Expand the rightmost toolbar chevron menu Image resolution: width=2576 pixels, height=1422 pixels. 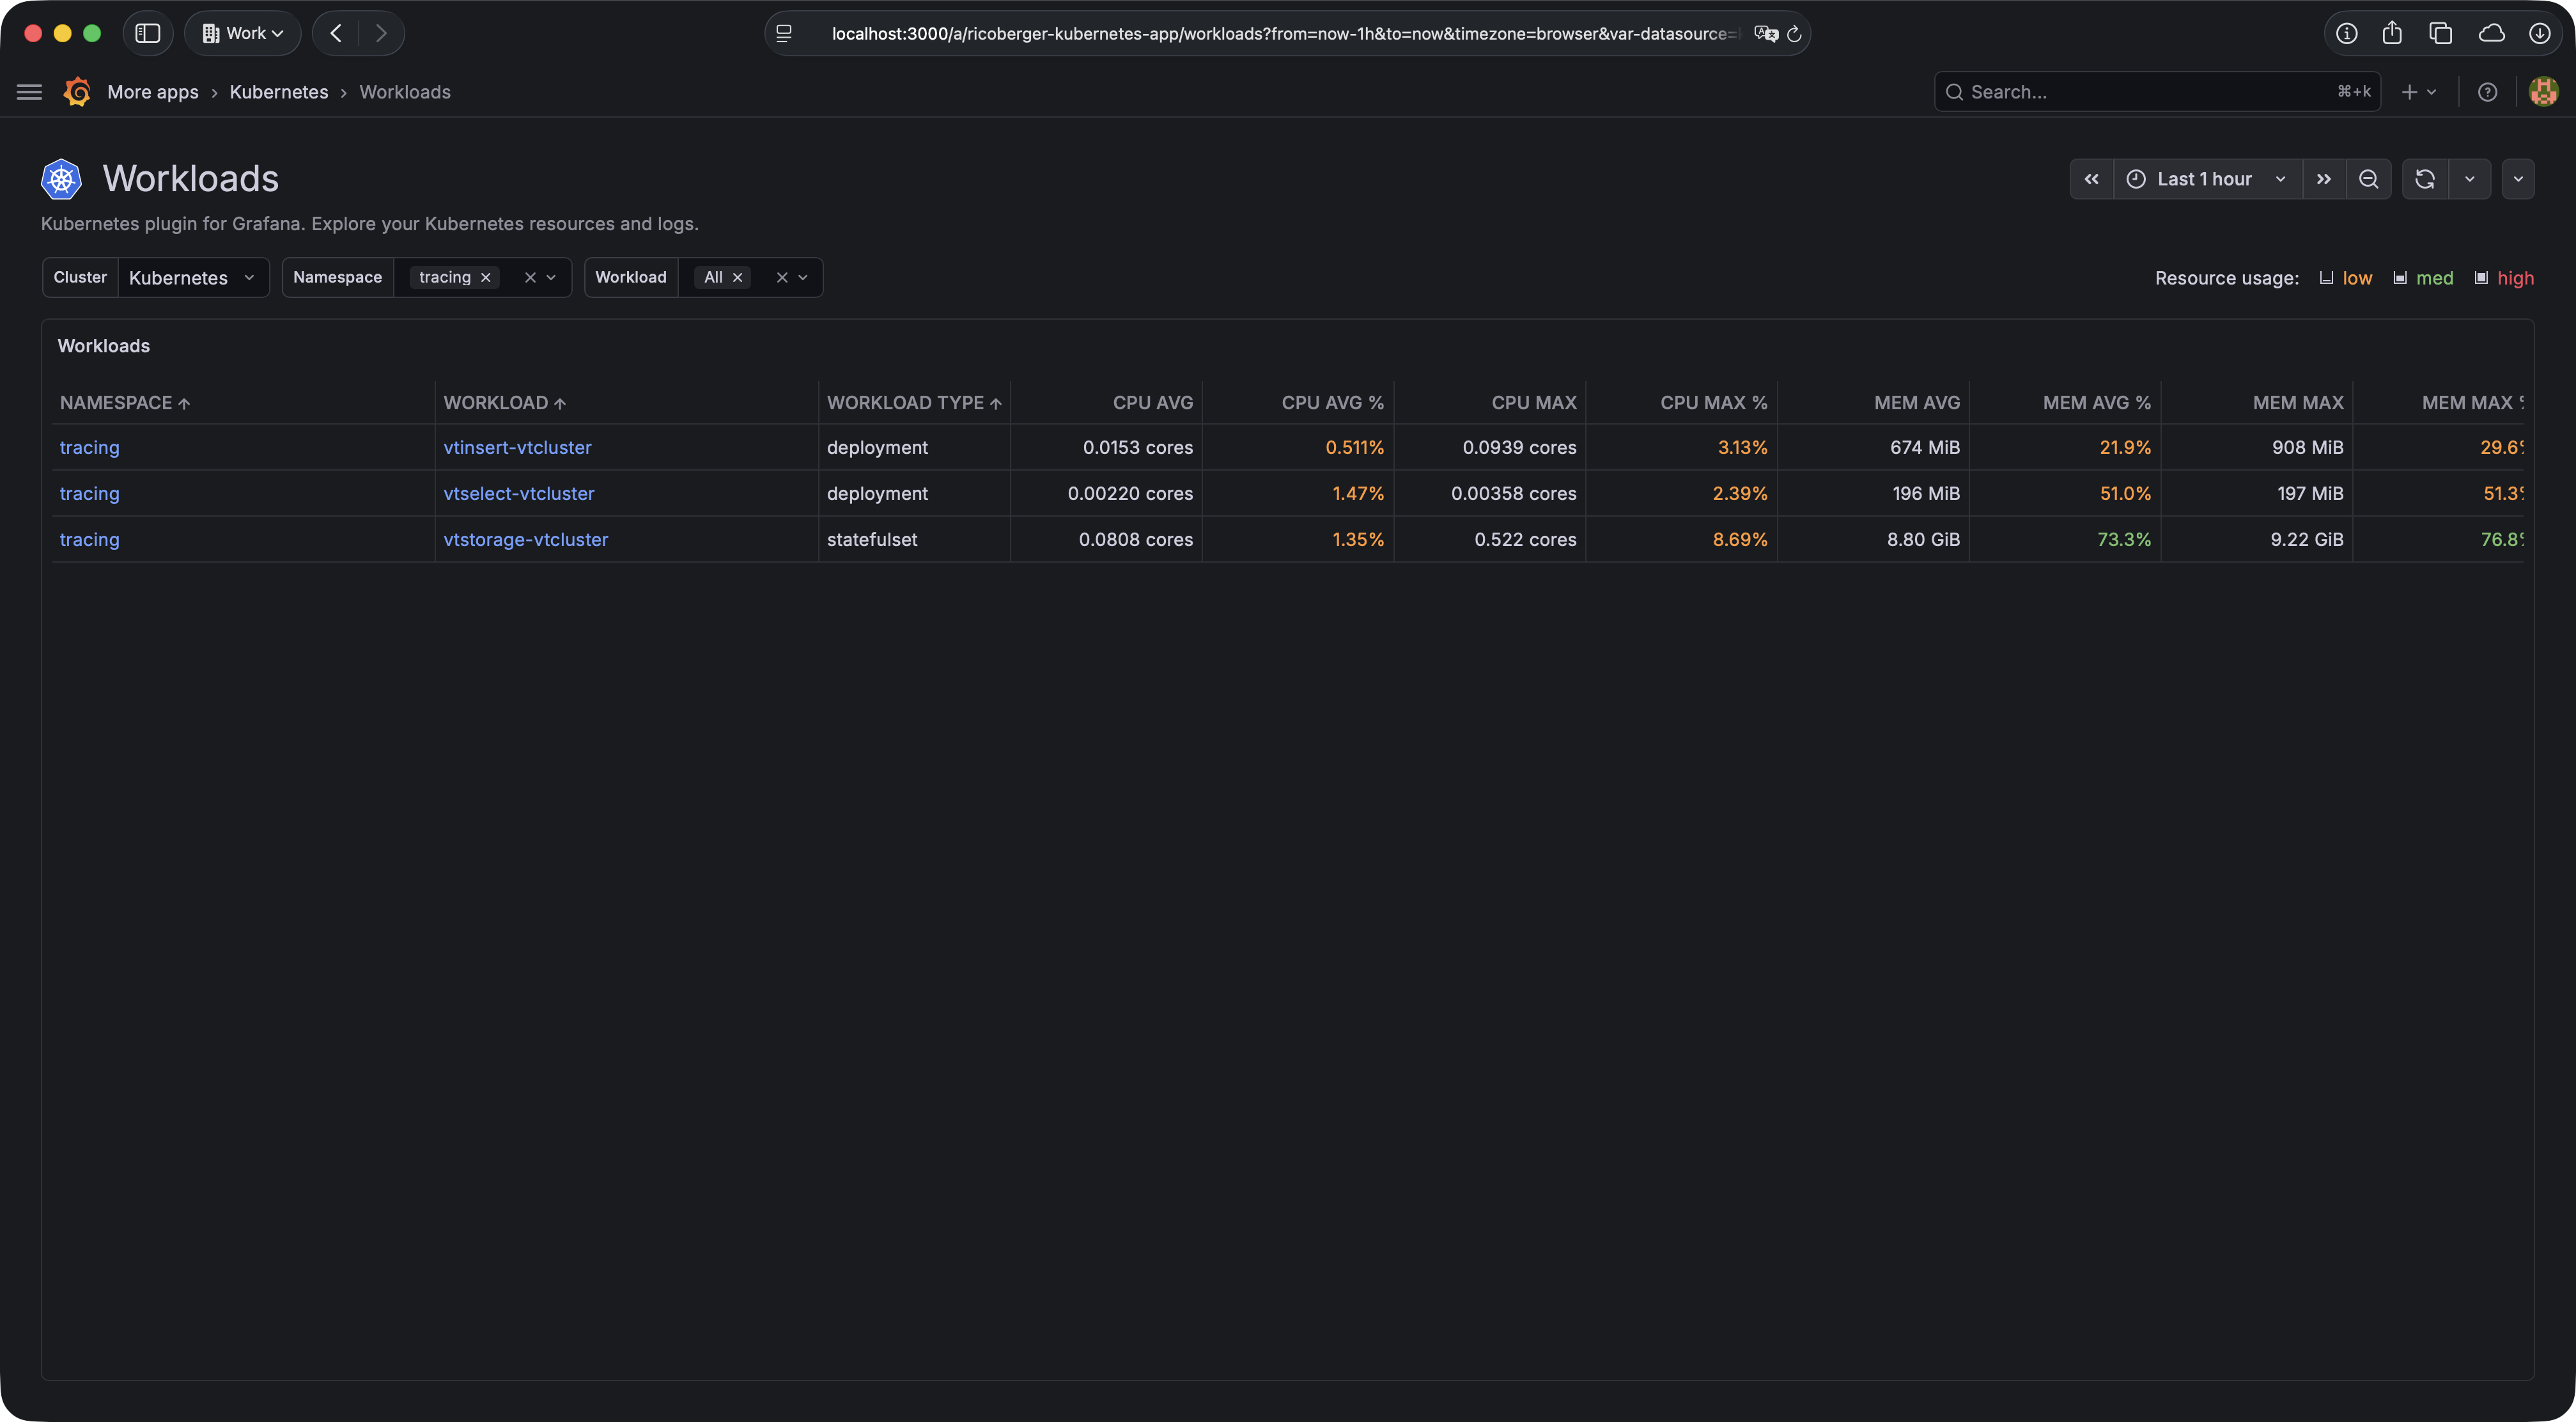[2518, 179]
